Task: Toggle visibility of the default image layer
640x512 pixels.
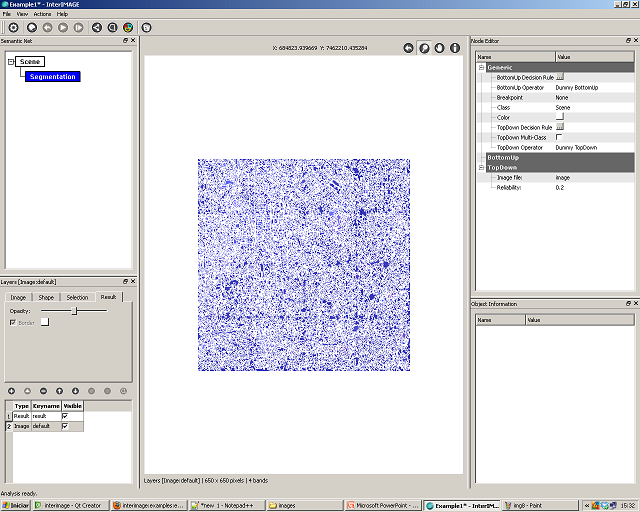Action: (x=65, y=426)
